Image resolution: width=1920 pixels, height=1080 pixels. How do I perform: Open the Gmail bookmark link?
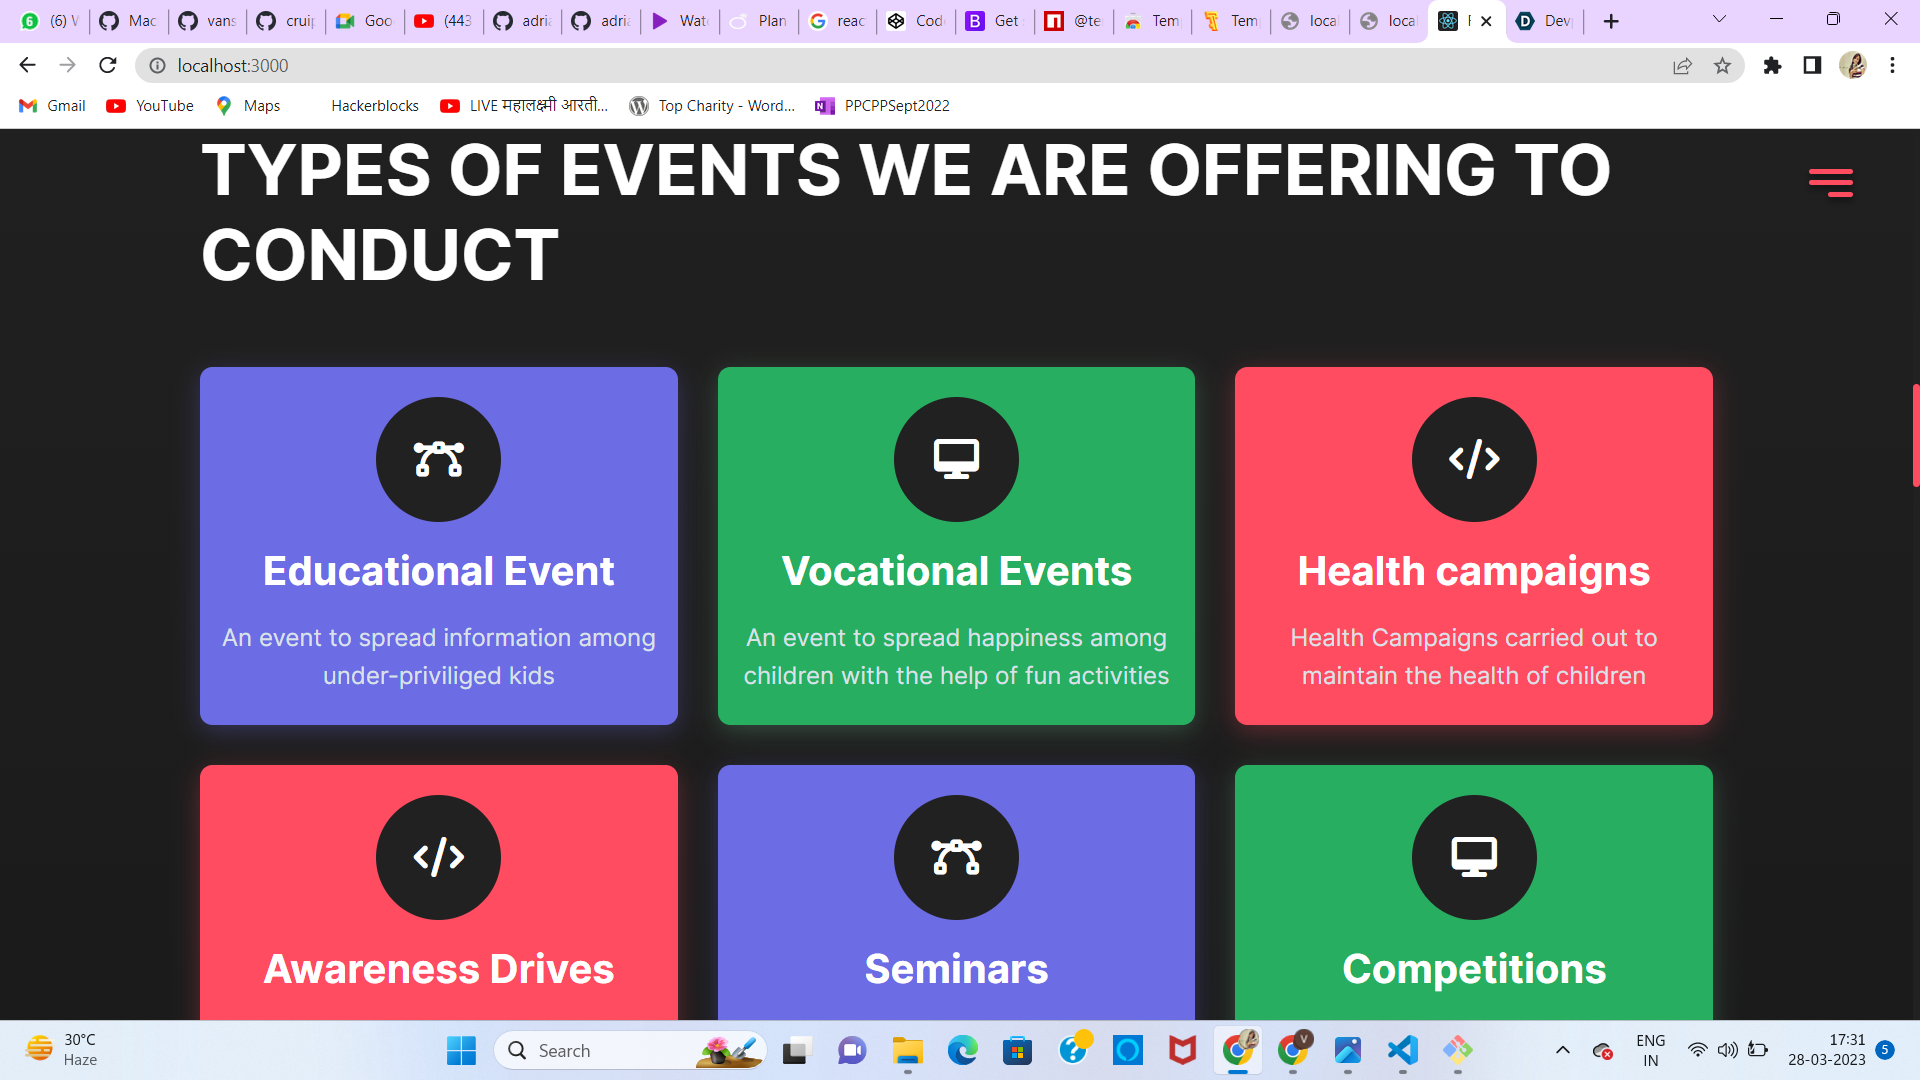[x=53, y=106]
